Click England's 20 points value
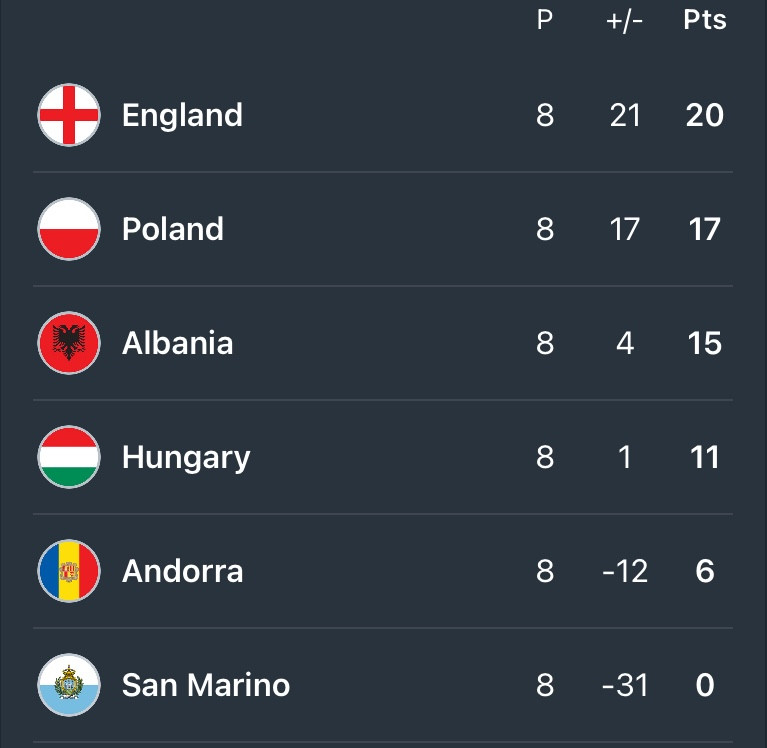Screen dimensions: 767x748 pos(705,115)
